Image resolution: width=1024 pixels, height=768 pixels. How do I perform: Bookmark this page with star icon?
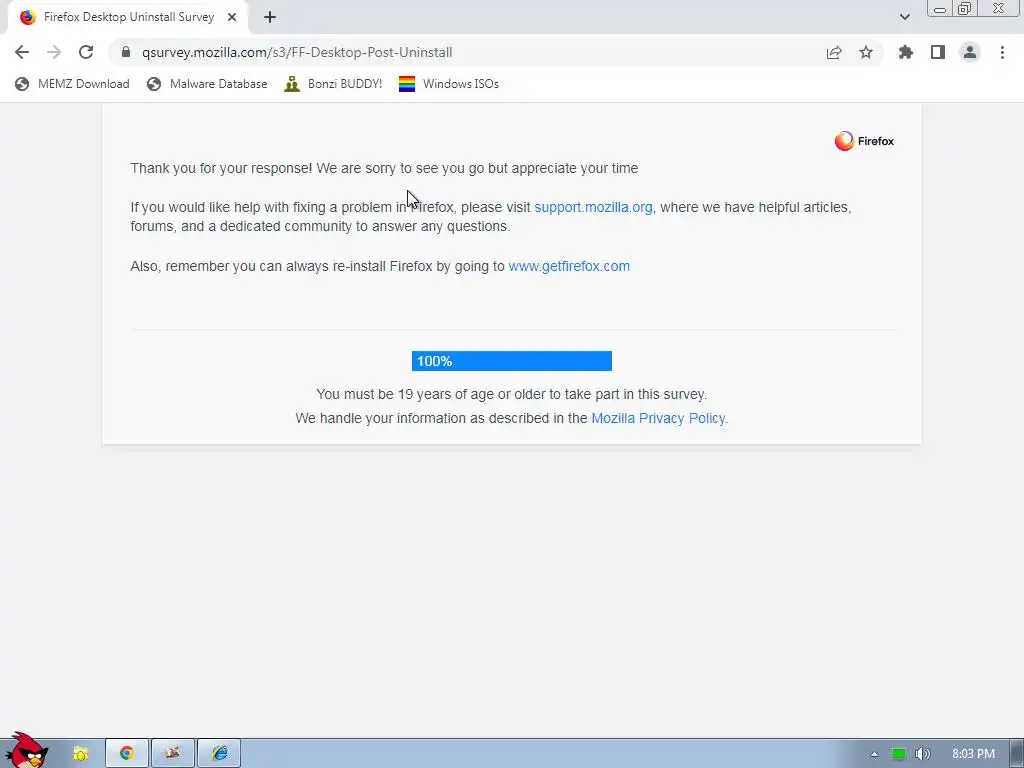[866, 52]
